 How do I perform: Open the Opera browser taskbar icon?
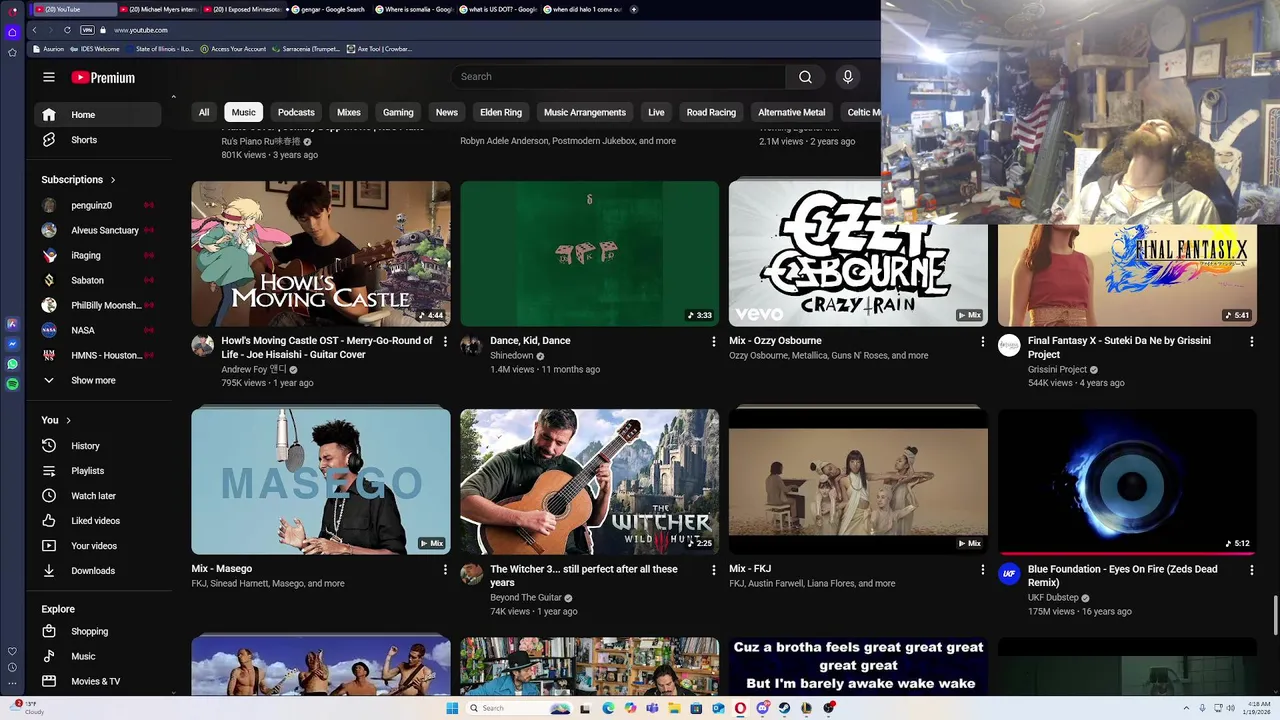[740, 708]
